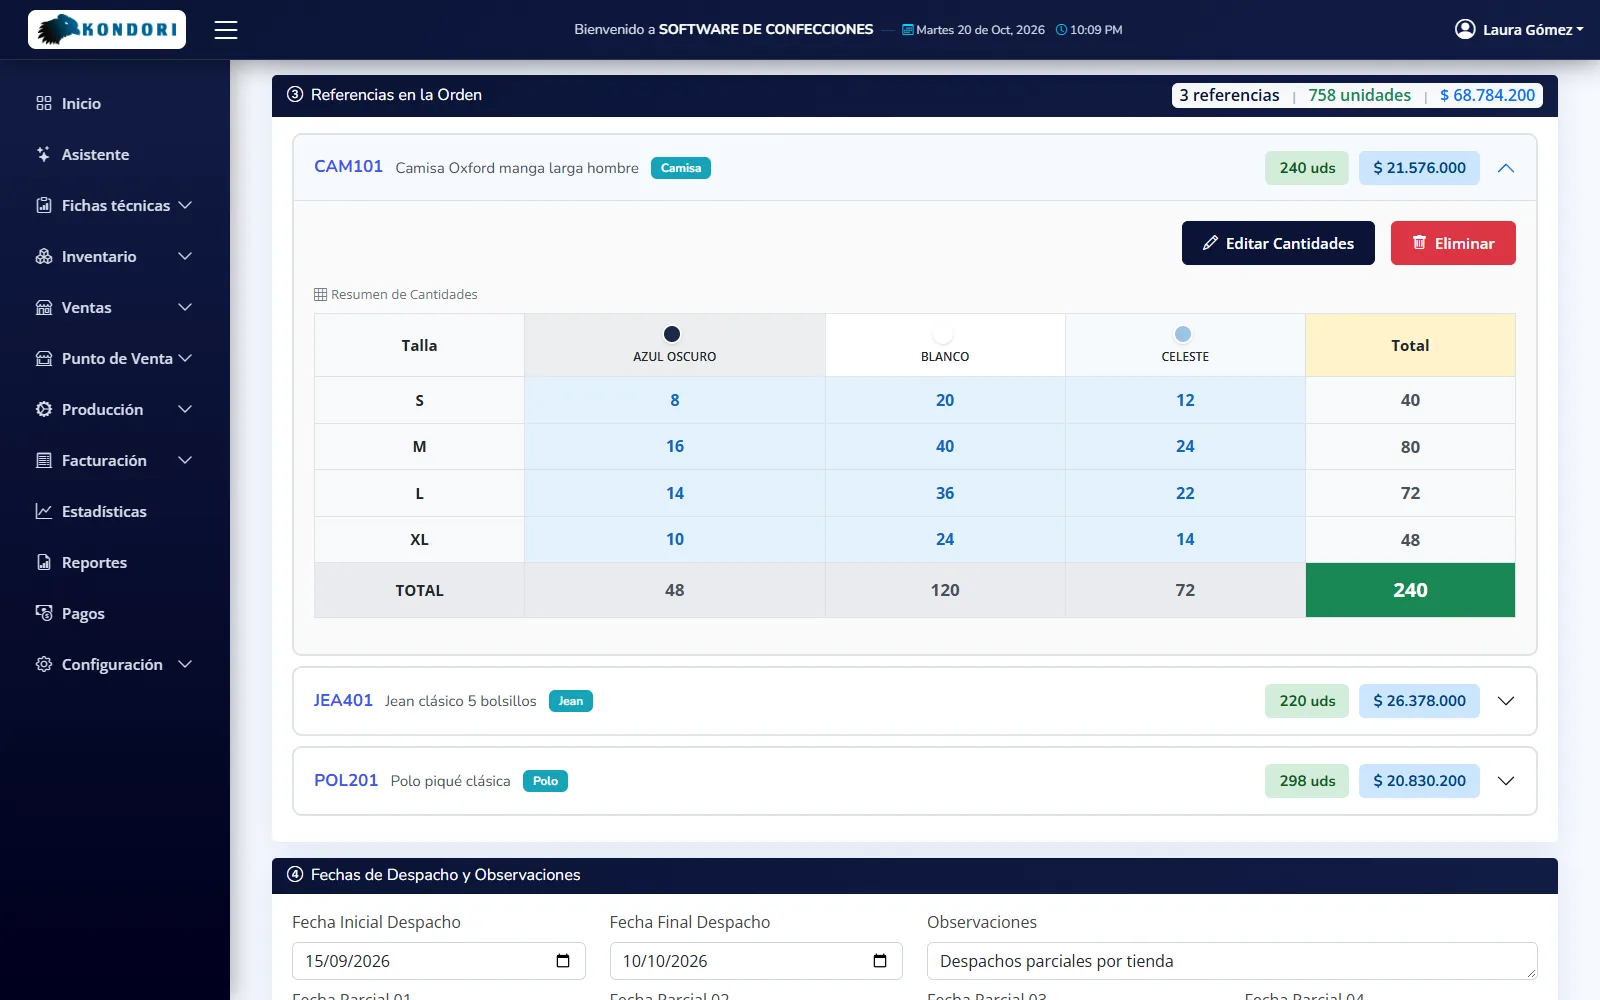The height and width of the screenshot is (1000, 1600).
Task: Open calendar picker for Fecha Inicial Despacho
Action: (563, 961)
